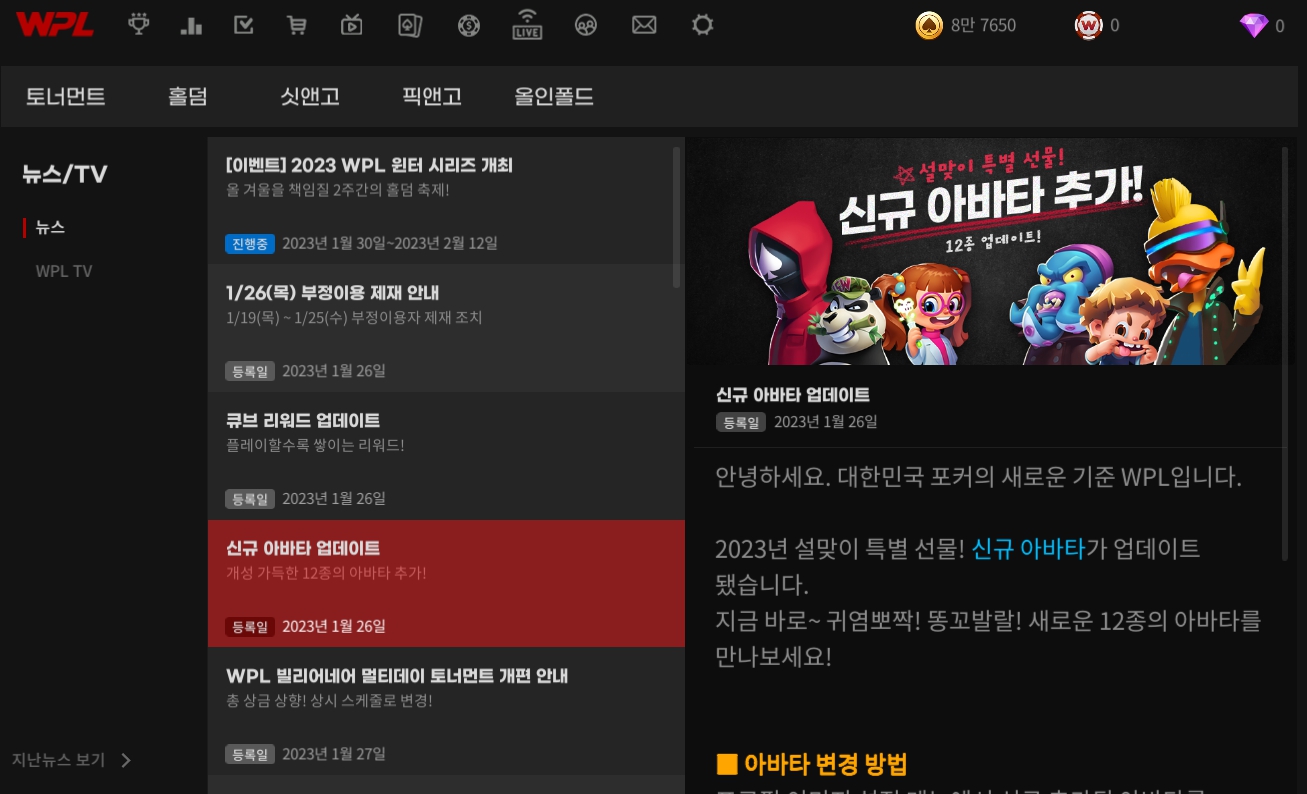Click the 신규 아바타 추가 banner image
Viewport: 1307px width, 794px height.
(985, 252)
